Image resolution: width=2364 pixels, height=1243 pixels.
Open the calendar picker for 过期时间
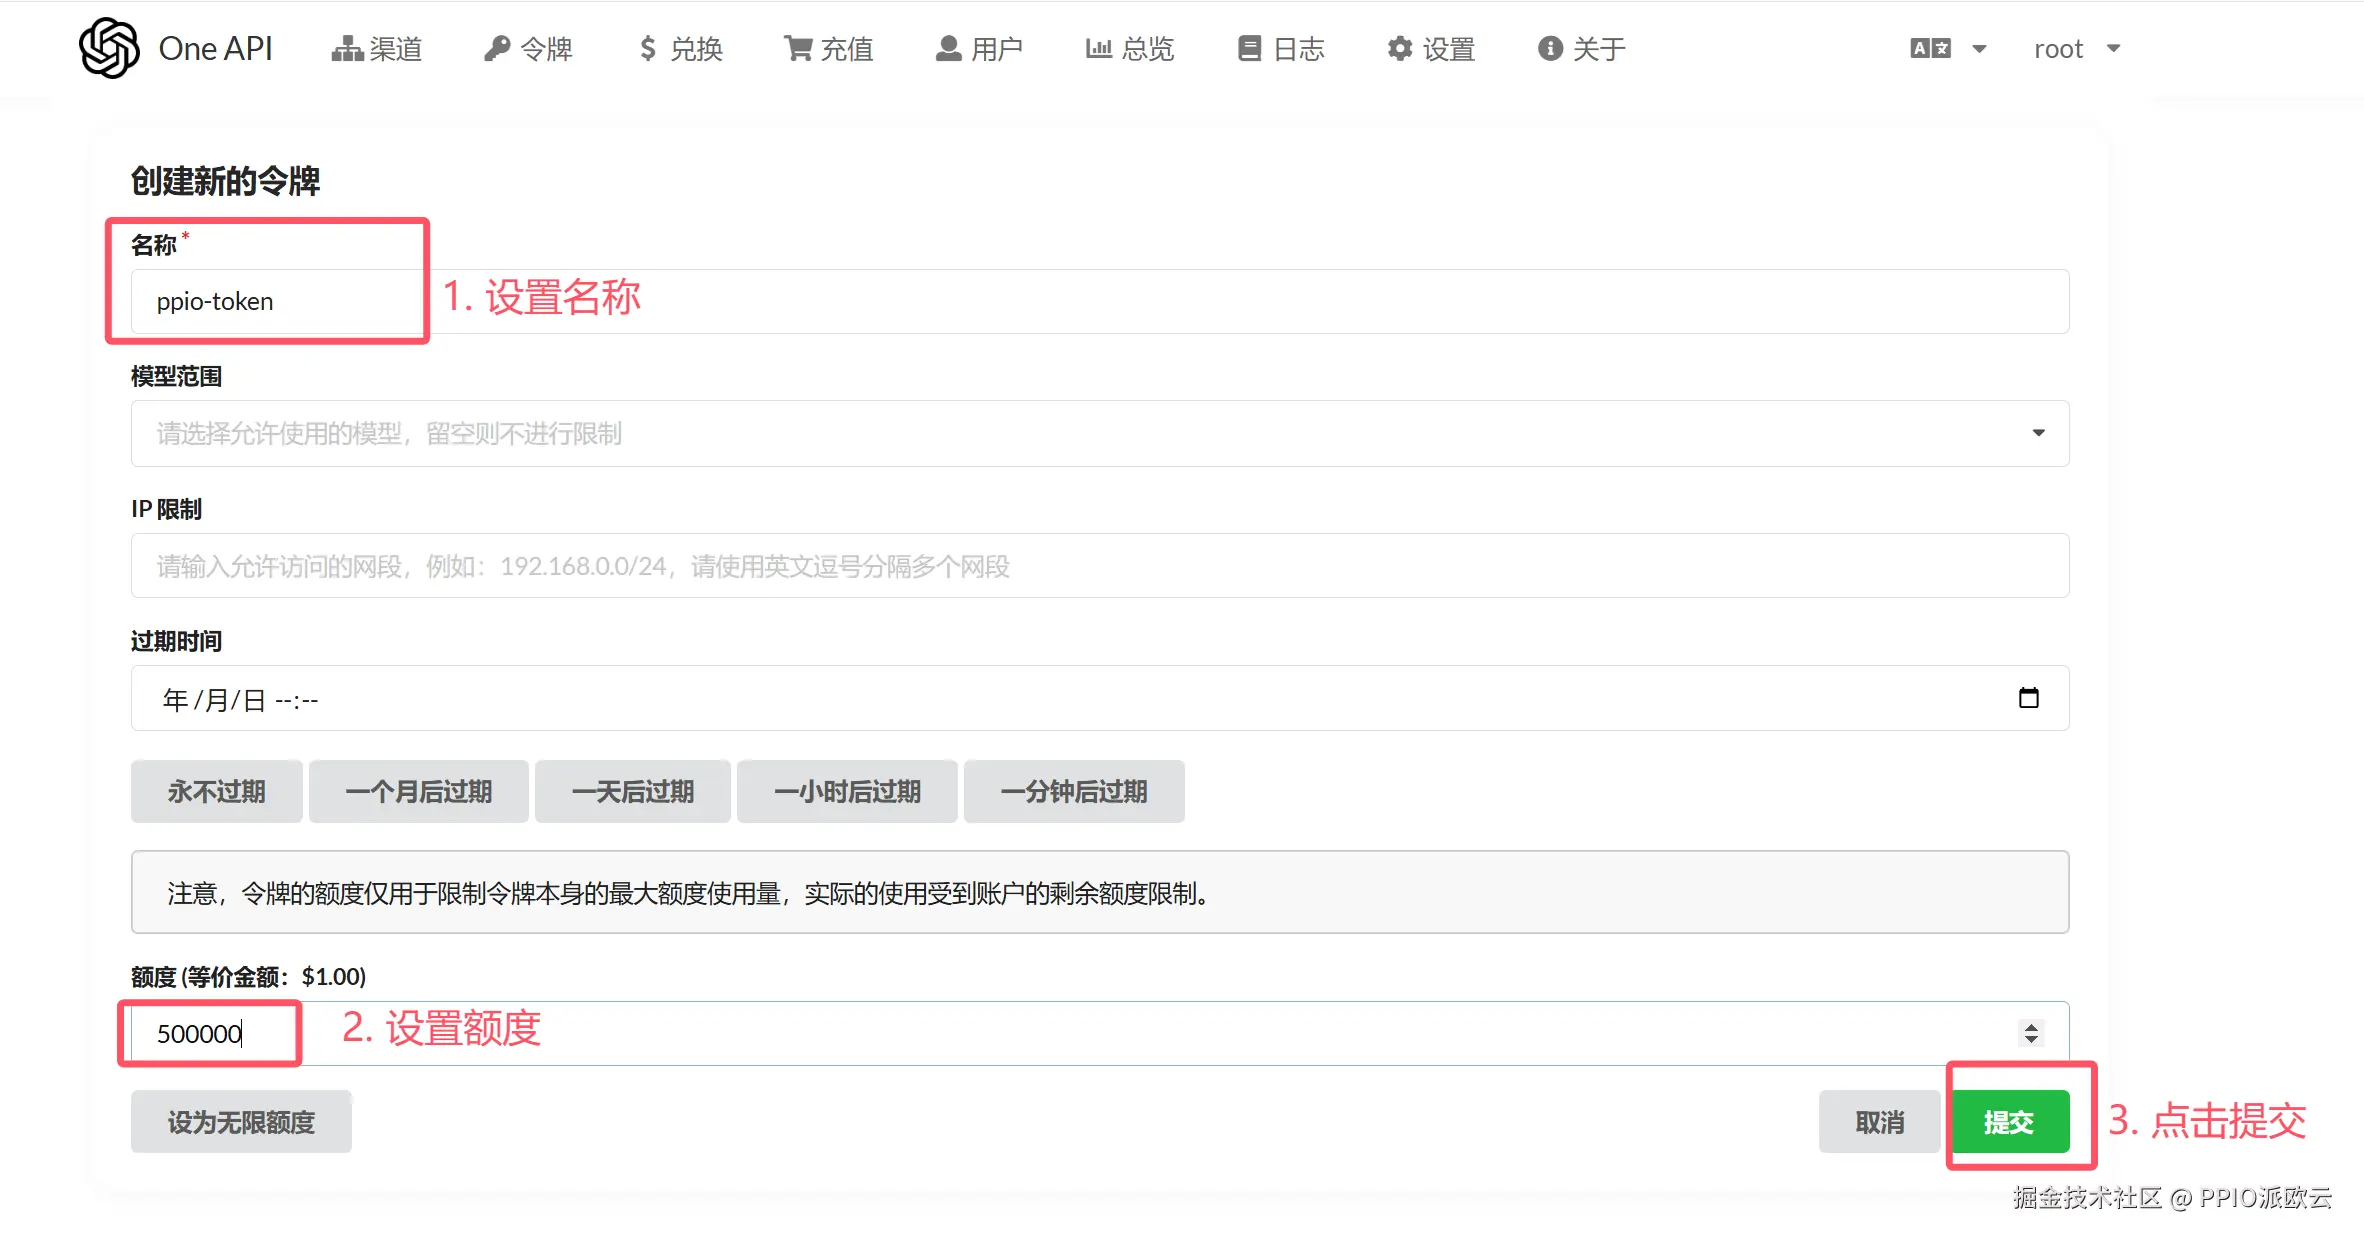(2028, 698)
